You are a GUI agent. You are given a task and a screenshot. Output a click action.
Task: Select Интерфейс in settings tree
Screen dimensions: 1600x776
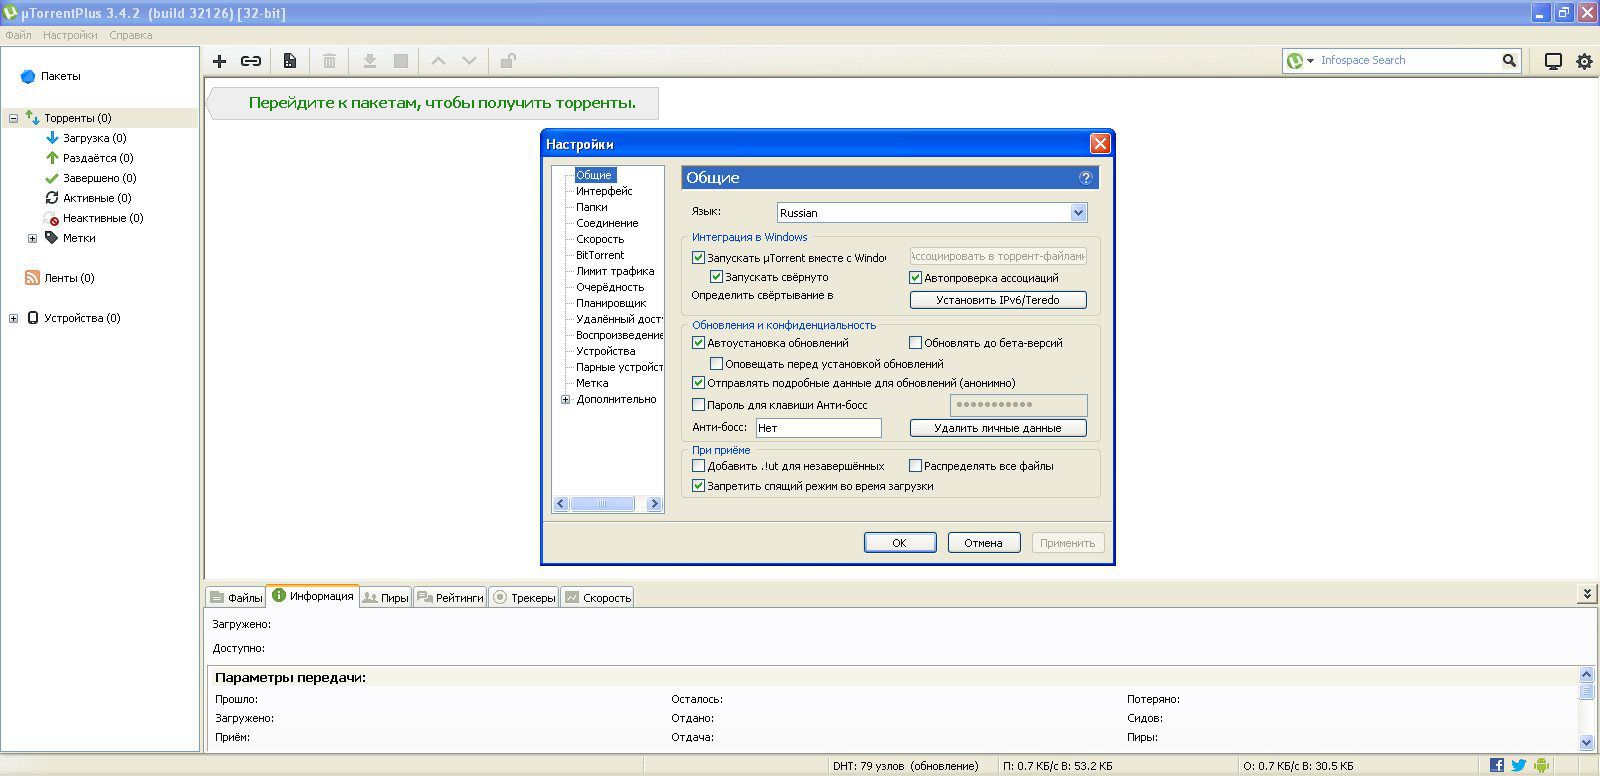pyautogui.click(x=604, y=191)
